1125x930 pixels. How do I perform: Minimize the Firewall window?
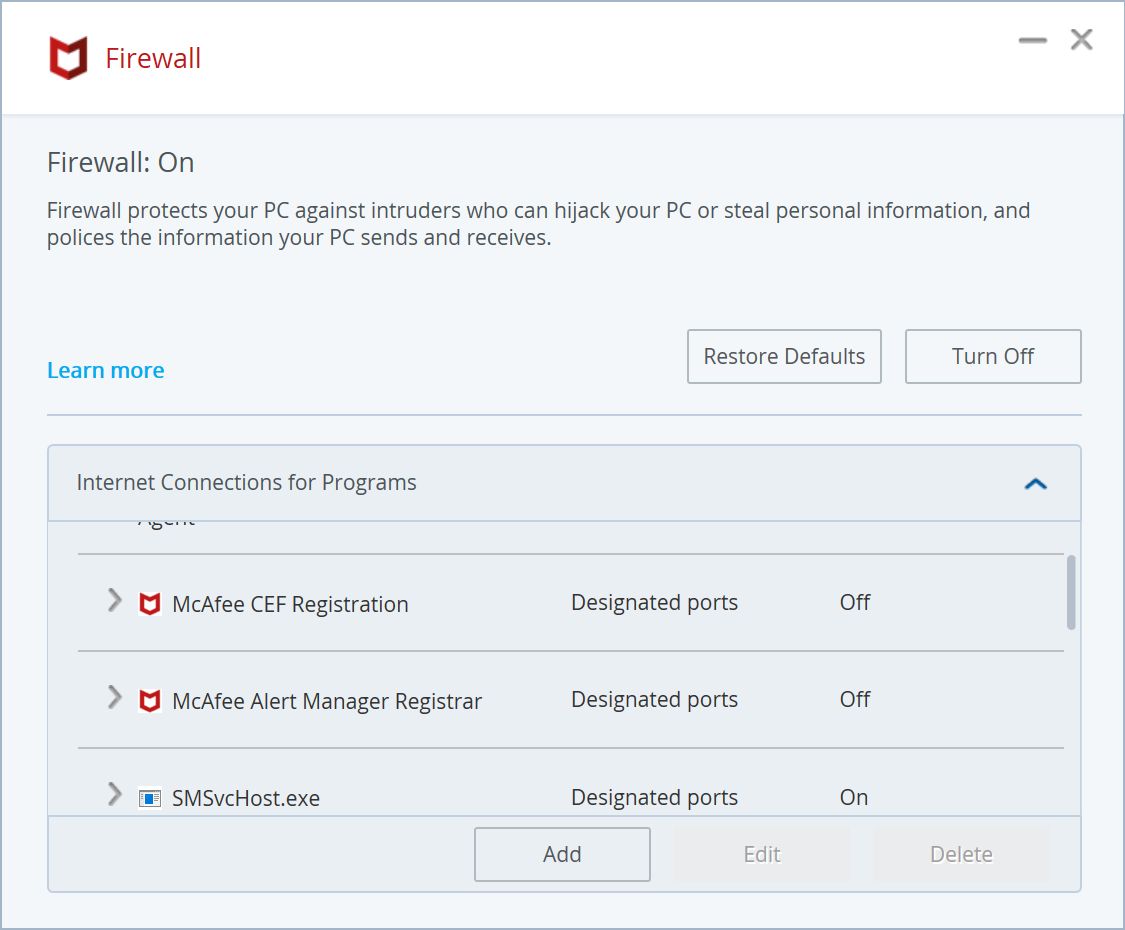[x=1032, y=40]
